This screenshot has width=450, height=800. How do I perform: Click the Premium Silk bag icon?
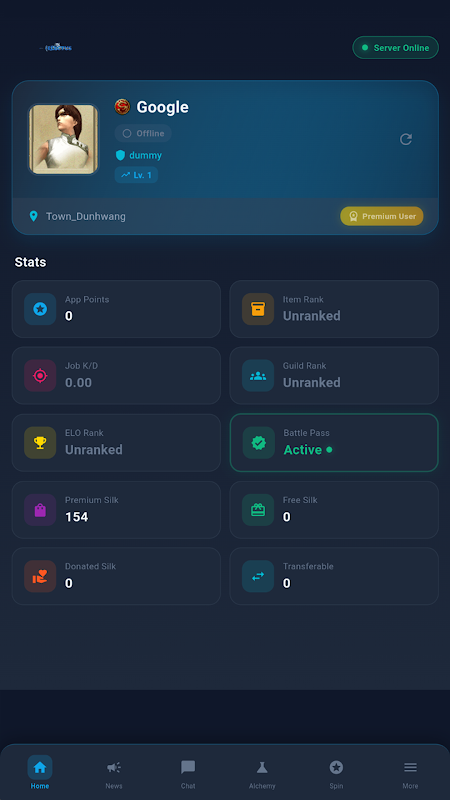(x=40, y=510)
